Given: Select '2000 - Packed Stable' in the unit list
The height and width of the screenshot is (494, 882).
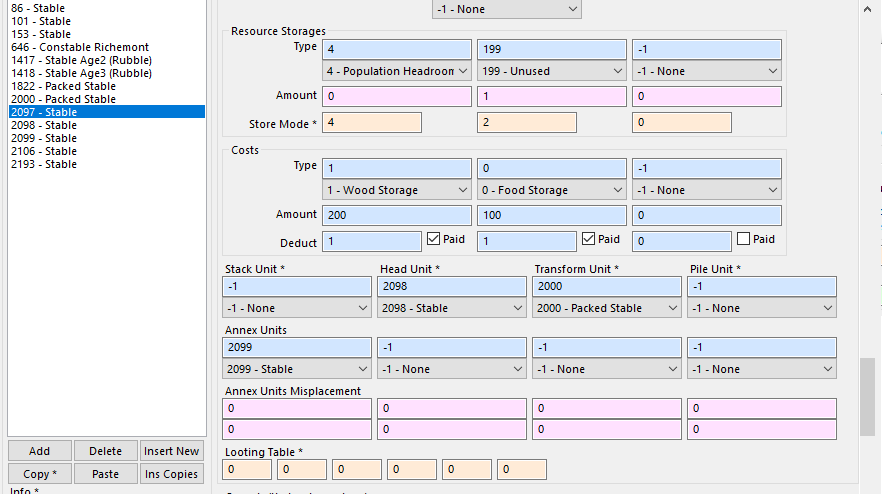Looking at the screenshot, I should coord(63,99).
